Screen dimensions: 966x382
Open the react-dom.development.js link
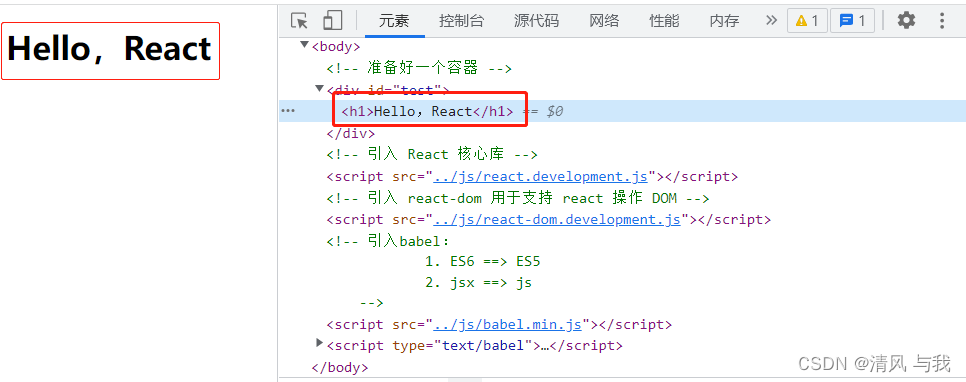(x=557, y=219)
